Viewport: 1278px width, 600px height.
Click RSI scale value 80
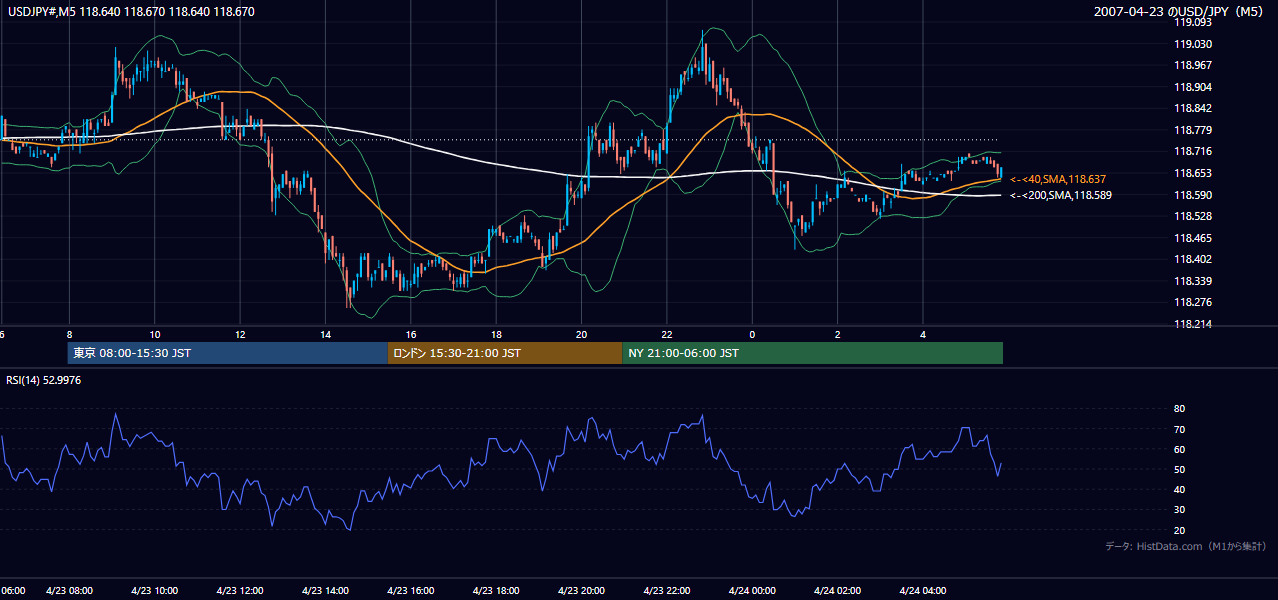pyautogui.click(x=1180, y=409)
